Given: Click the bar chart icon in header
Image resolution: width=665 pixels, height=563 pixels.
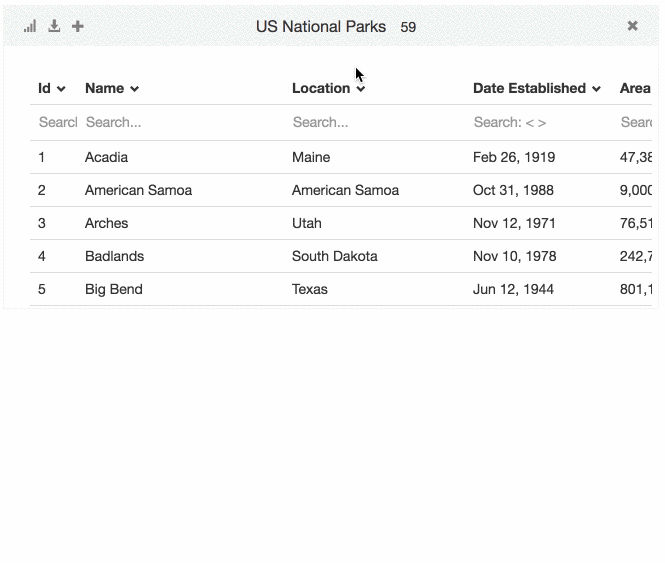Looking at the screenshot, I should pyautogui.click(x=30, y=26).
